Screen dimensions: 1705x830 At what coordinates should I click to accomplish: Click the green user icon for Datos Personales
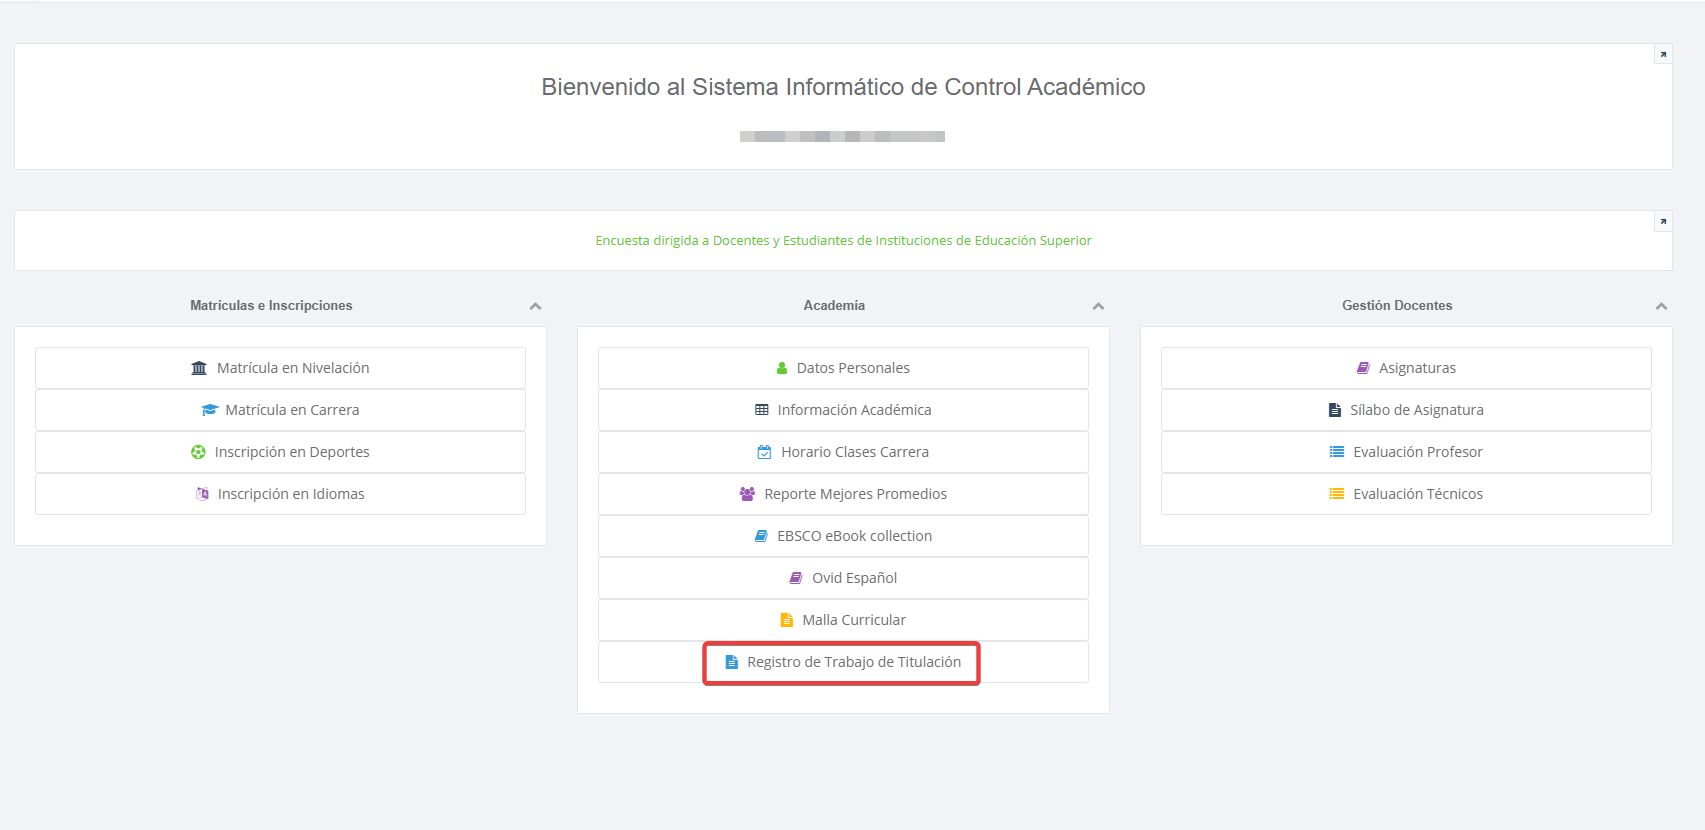tap(782, 368)
